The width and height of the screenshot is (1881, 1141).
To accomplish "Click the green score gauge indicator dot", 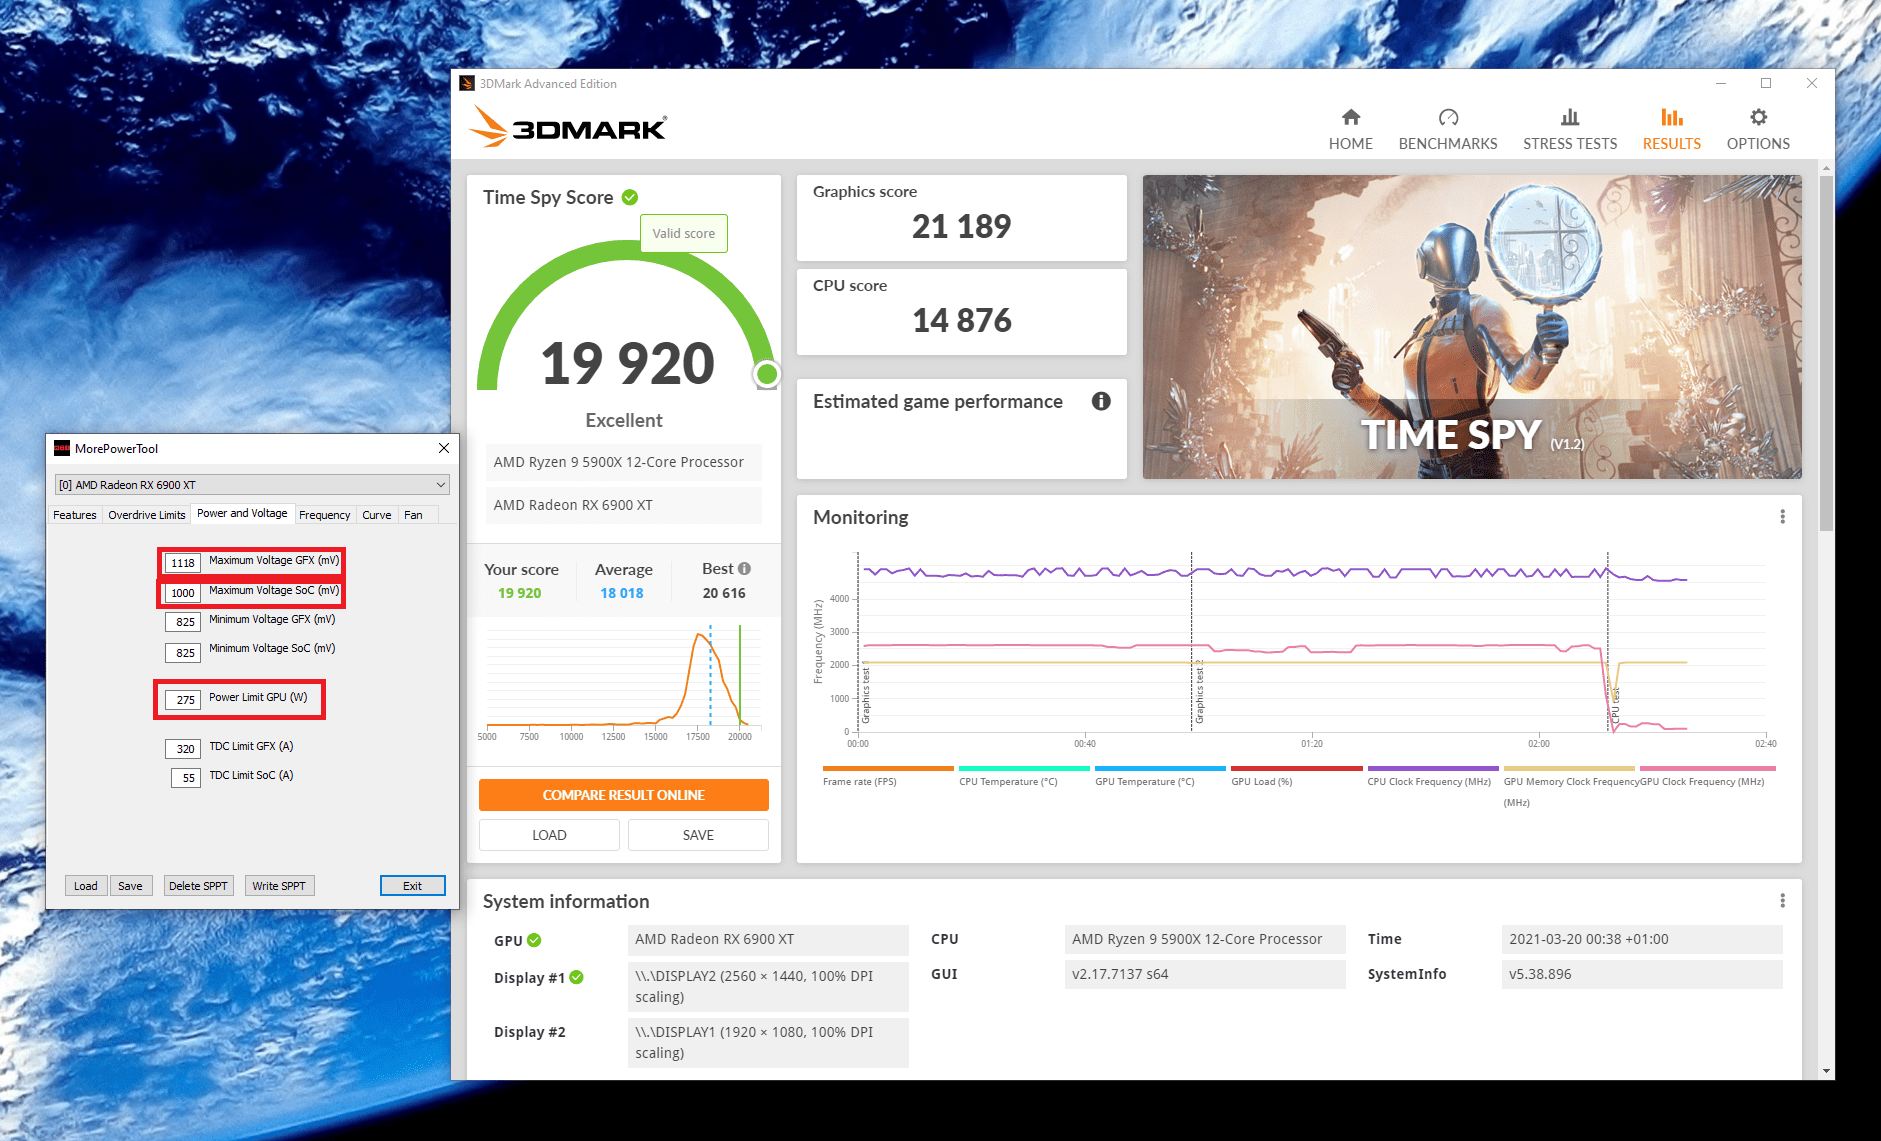I will [767, 374].
